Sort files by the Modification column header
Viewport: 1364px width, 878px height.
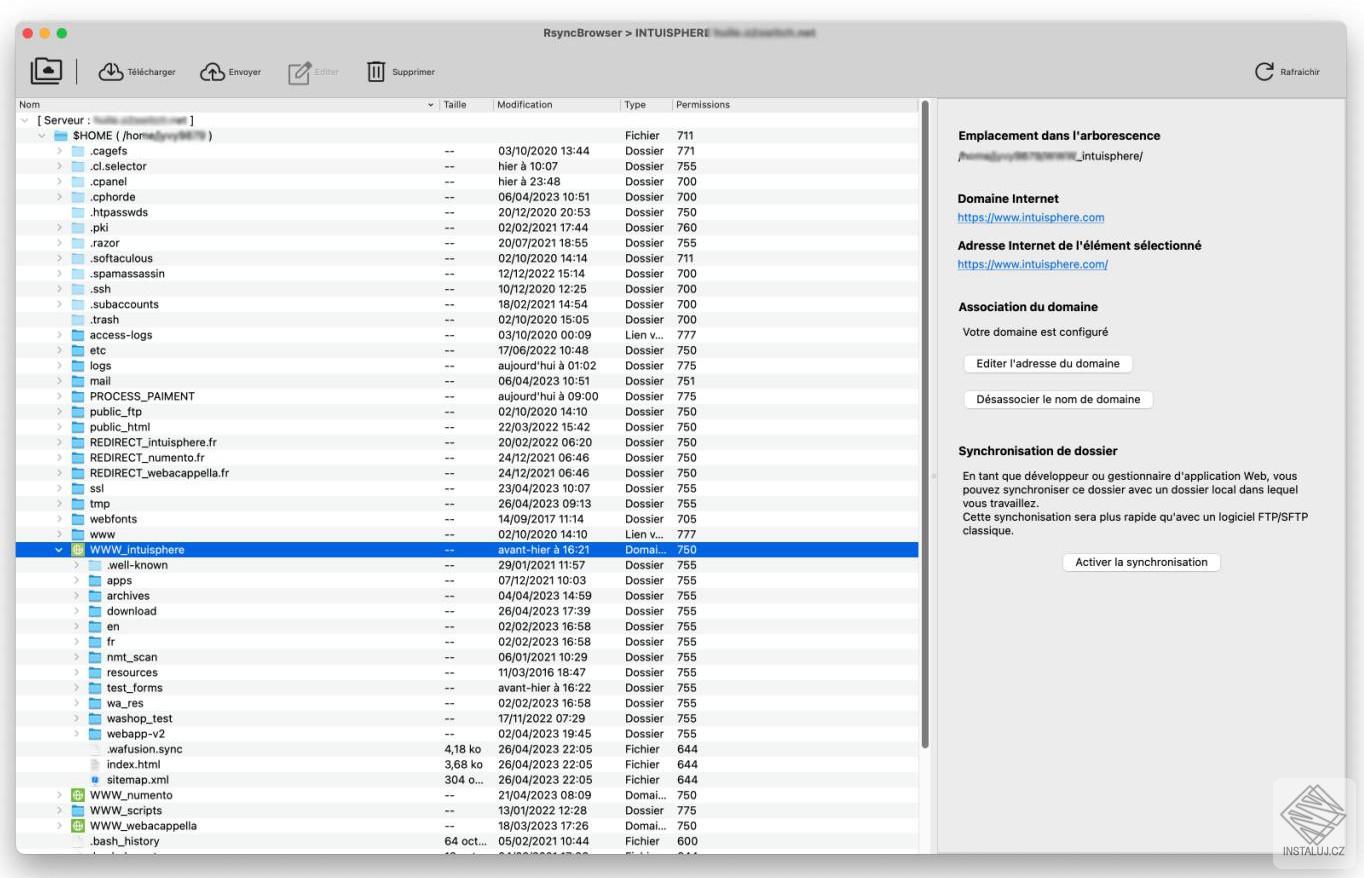coord(525,104)
